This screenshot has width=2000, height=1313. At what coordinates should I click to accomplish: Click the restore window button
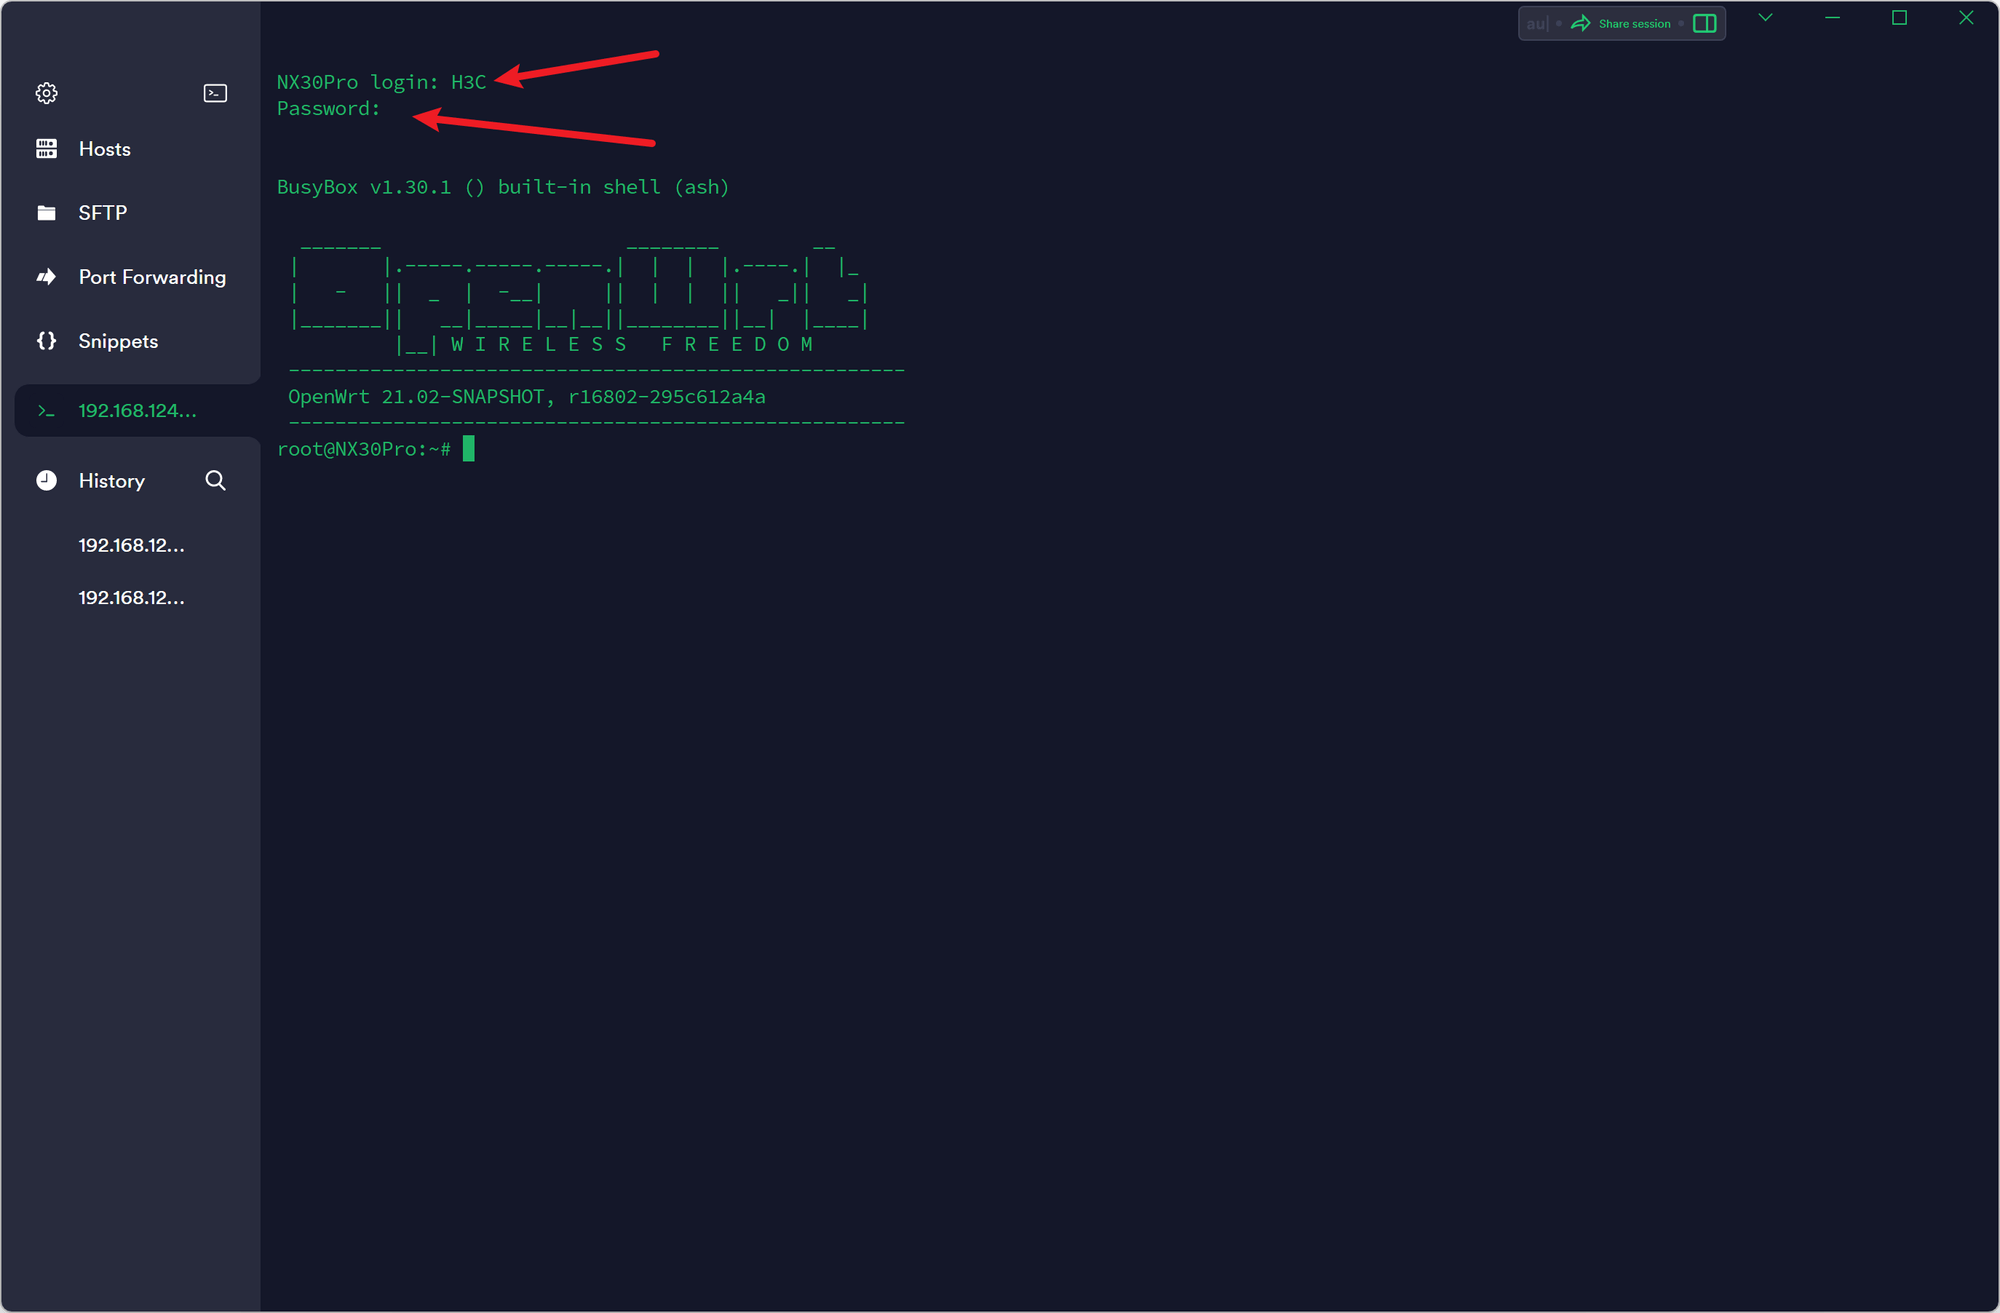[1897, 19]
